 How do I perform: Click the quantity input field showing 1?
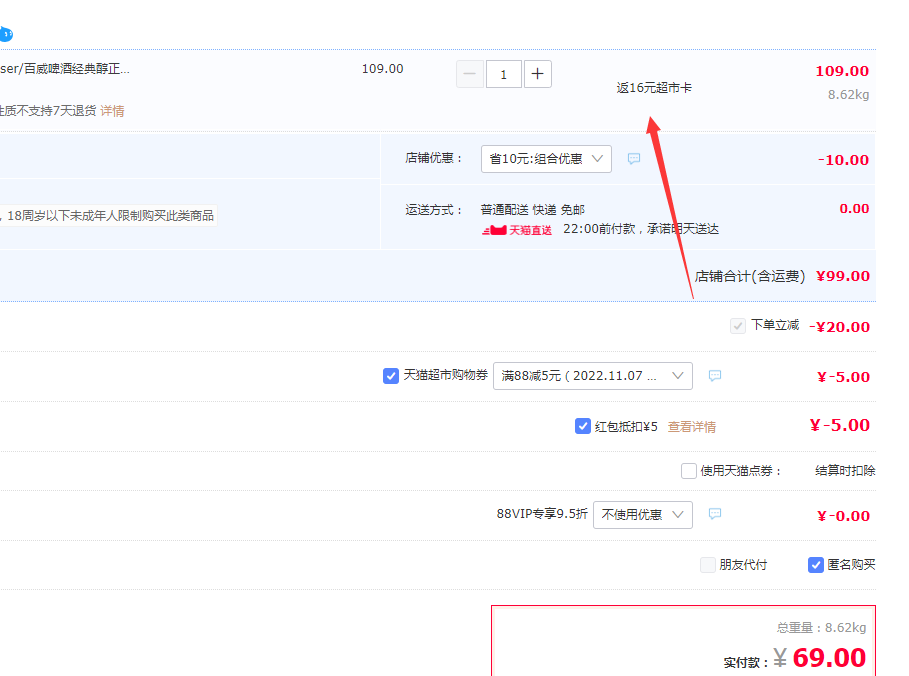pos(503,74)
